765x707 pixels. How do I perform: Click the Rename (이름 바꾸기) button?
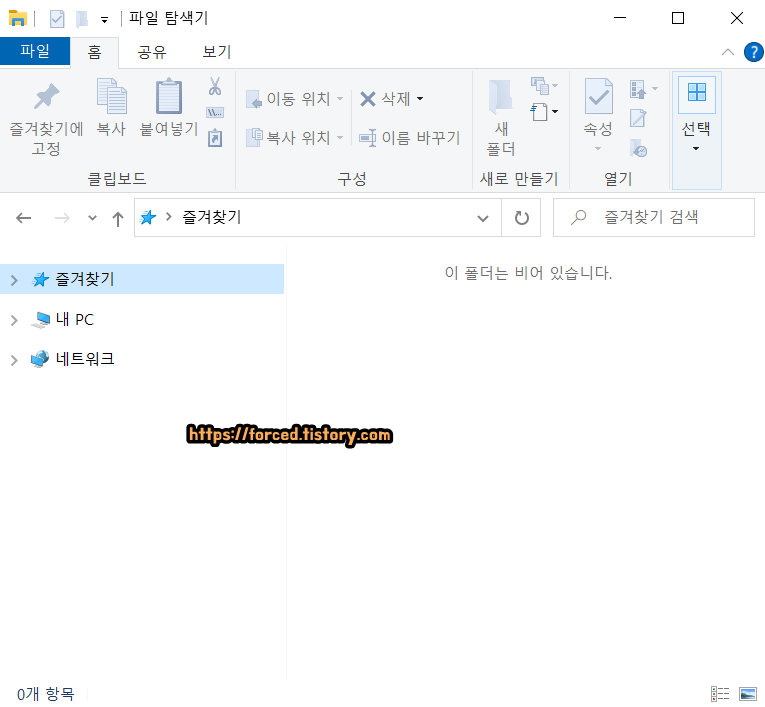[x=410, y=138]
